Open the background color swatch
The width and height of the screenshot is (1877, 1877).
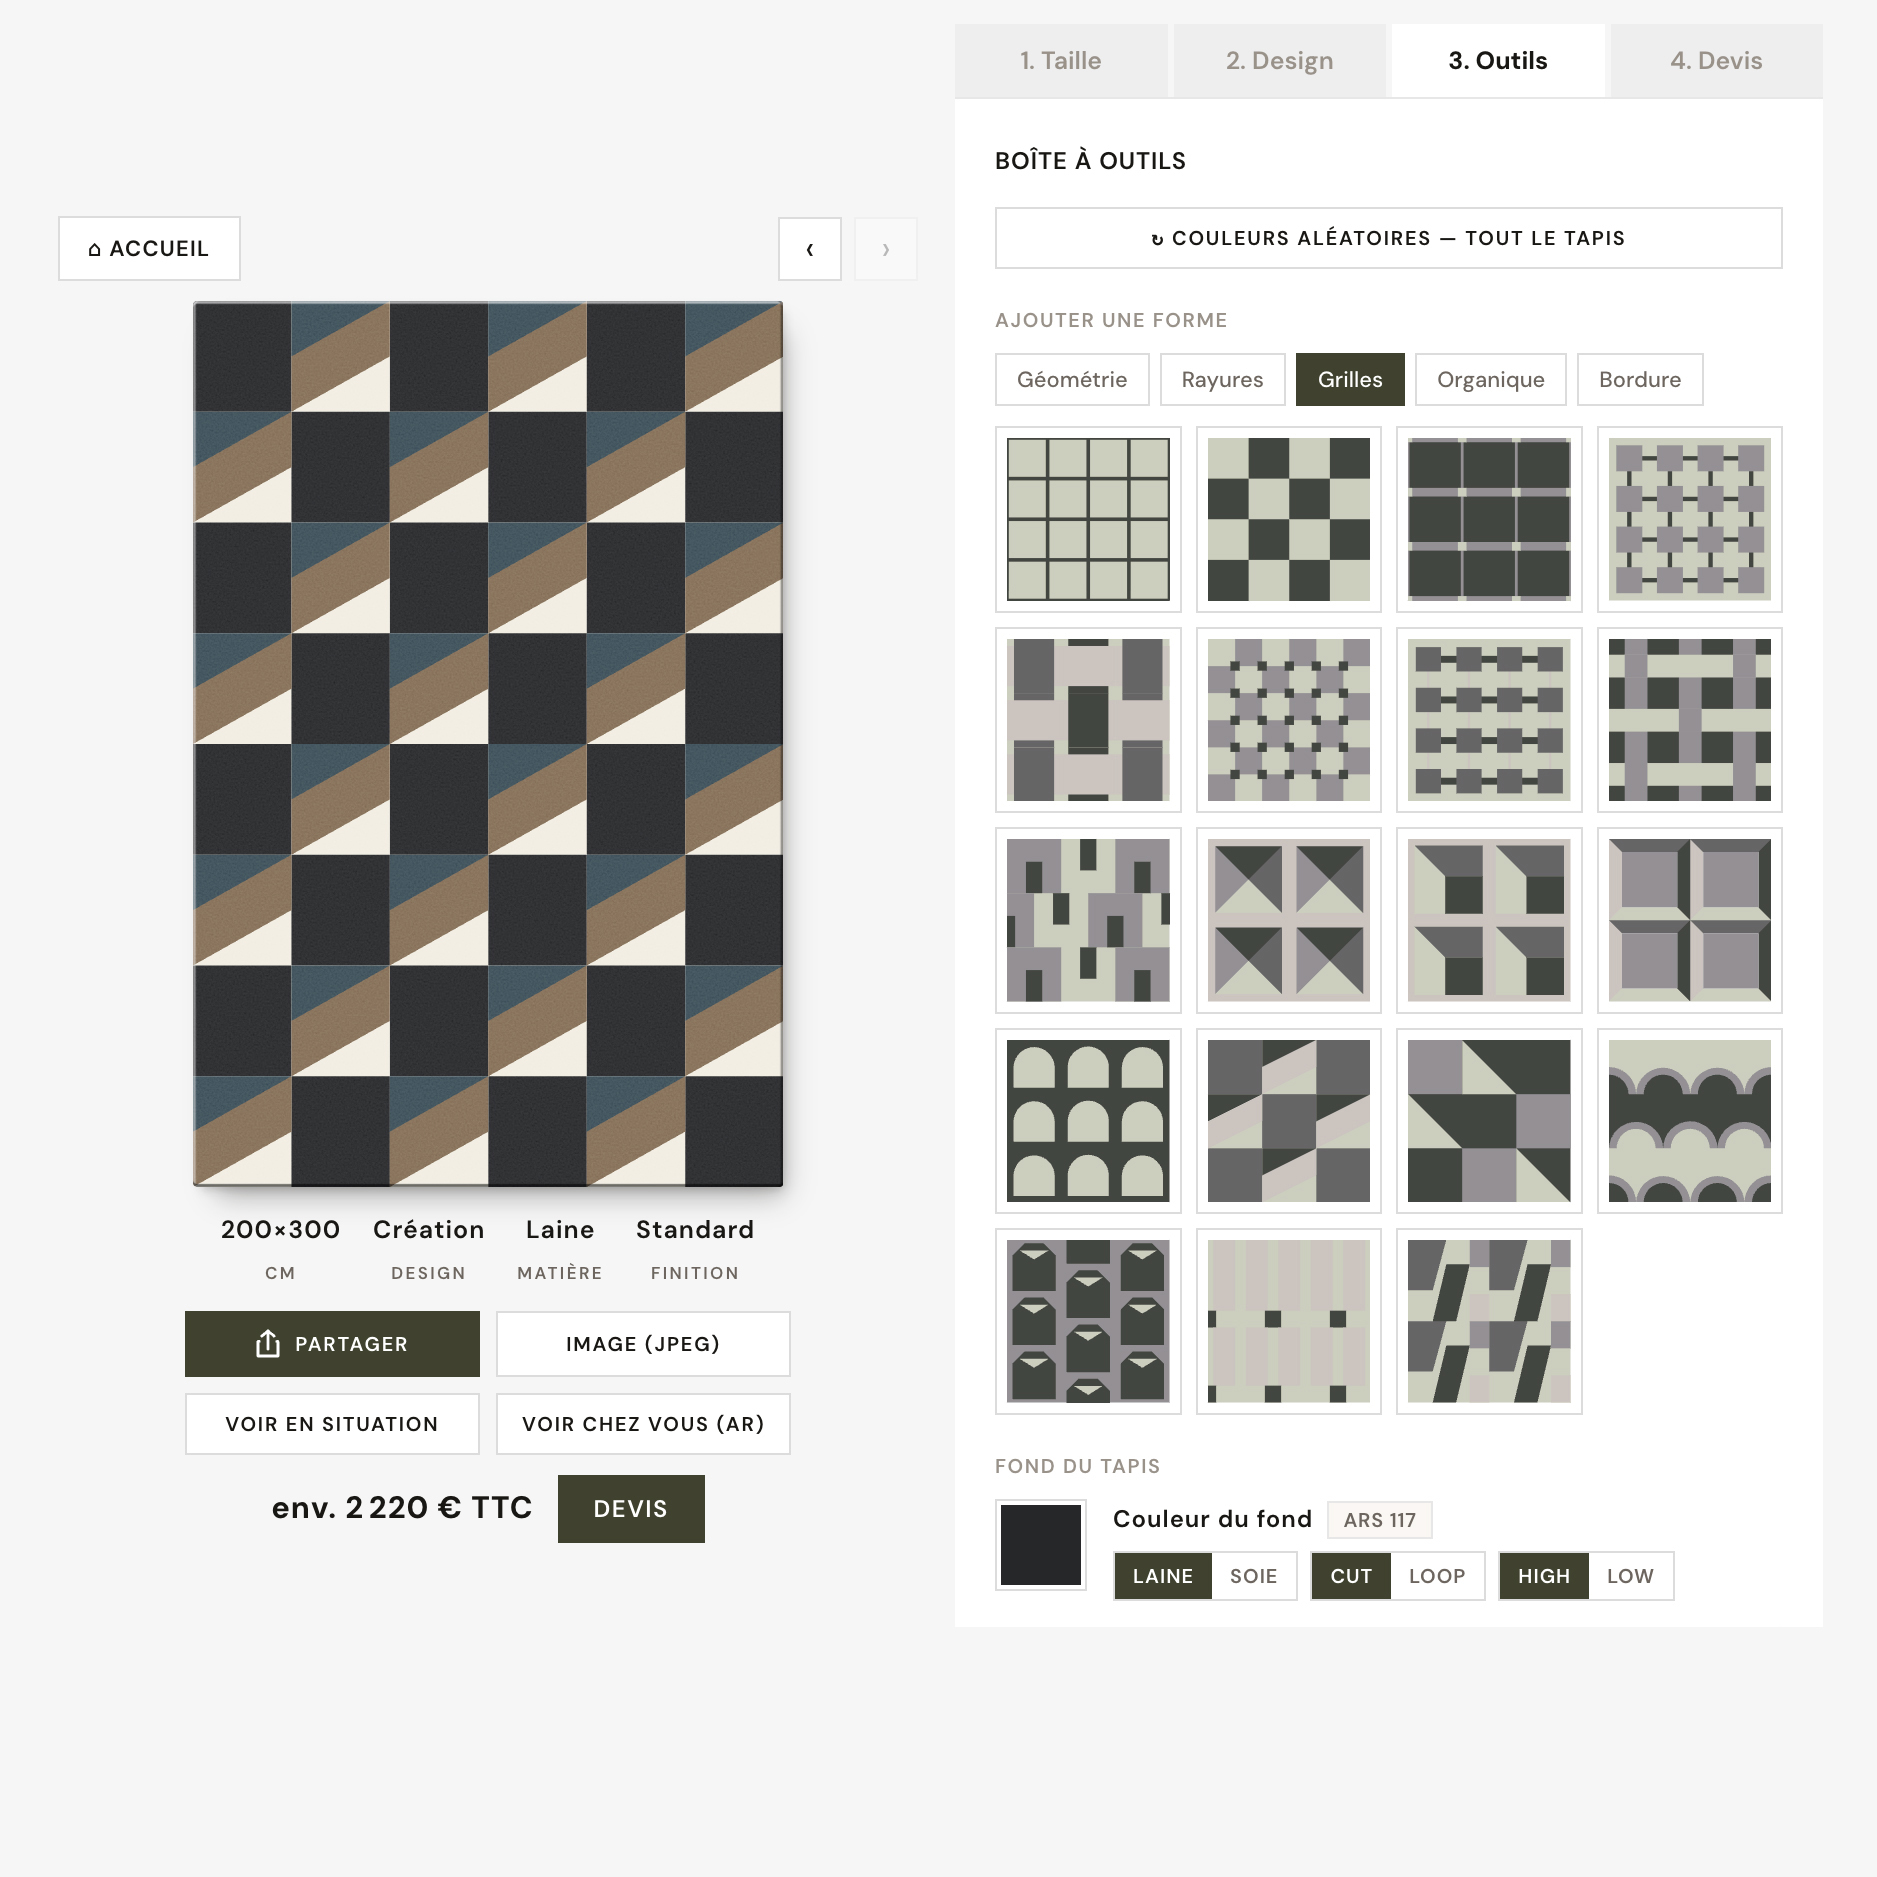tap(1041, 1545)
